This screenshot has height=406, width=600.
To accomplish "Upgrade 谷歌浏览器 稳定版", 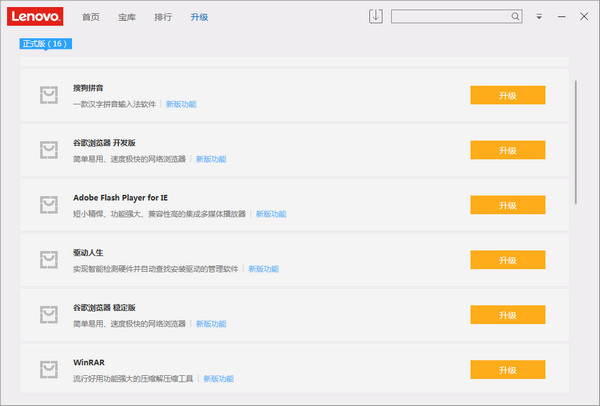I will tap(507, 315).
